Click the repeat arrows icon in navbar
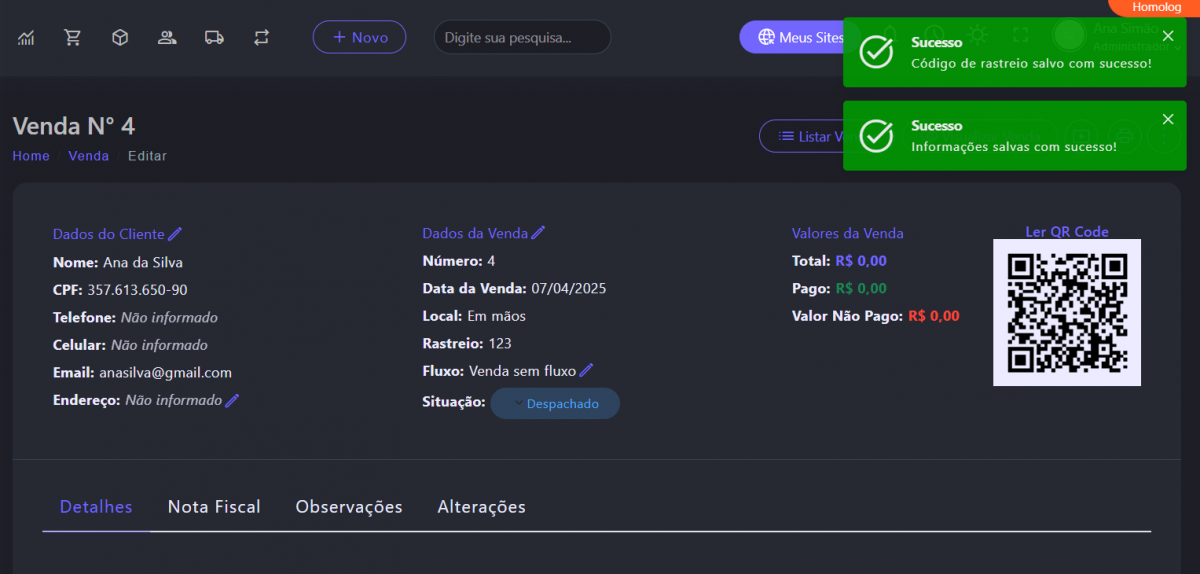Screen dimensions: 1200x574 (x=262, y=38)
